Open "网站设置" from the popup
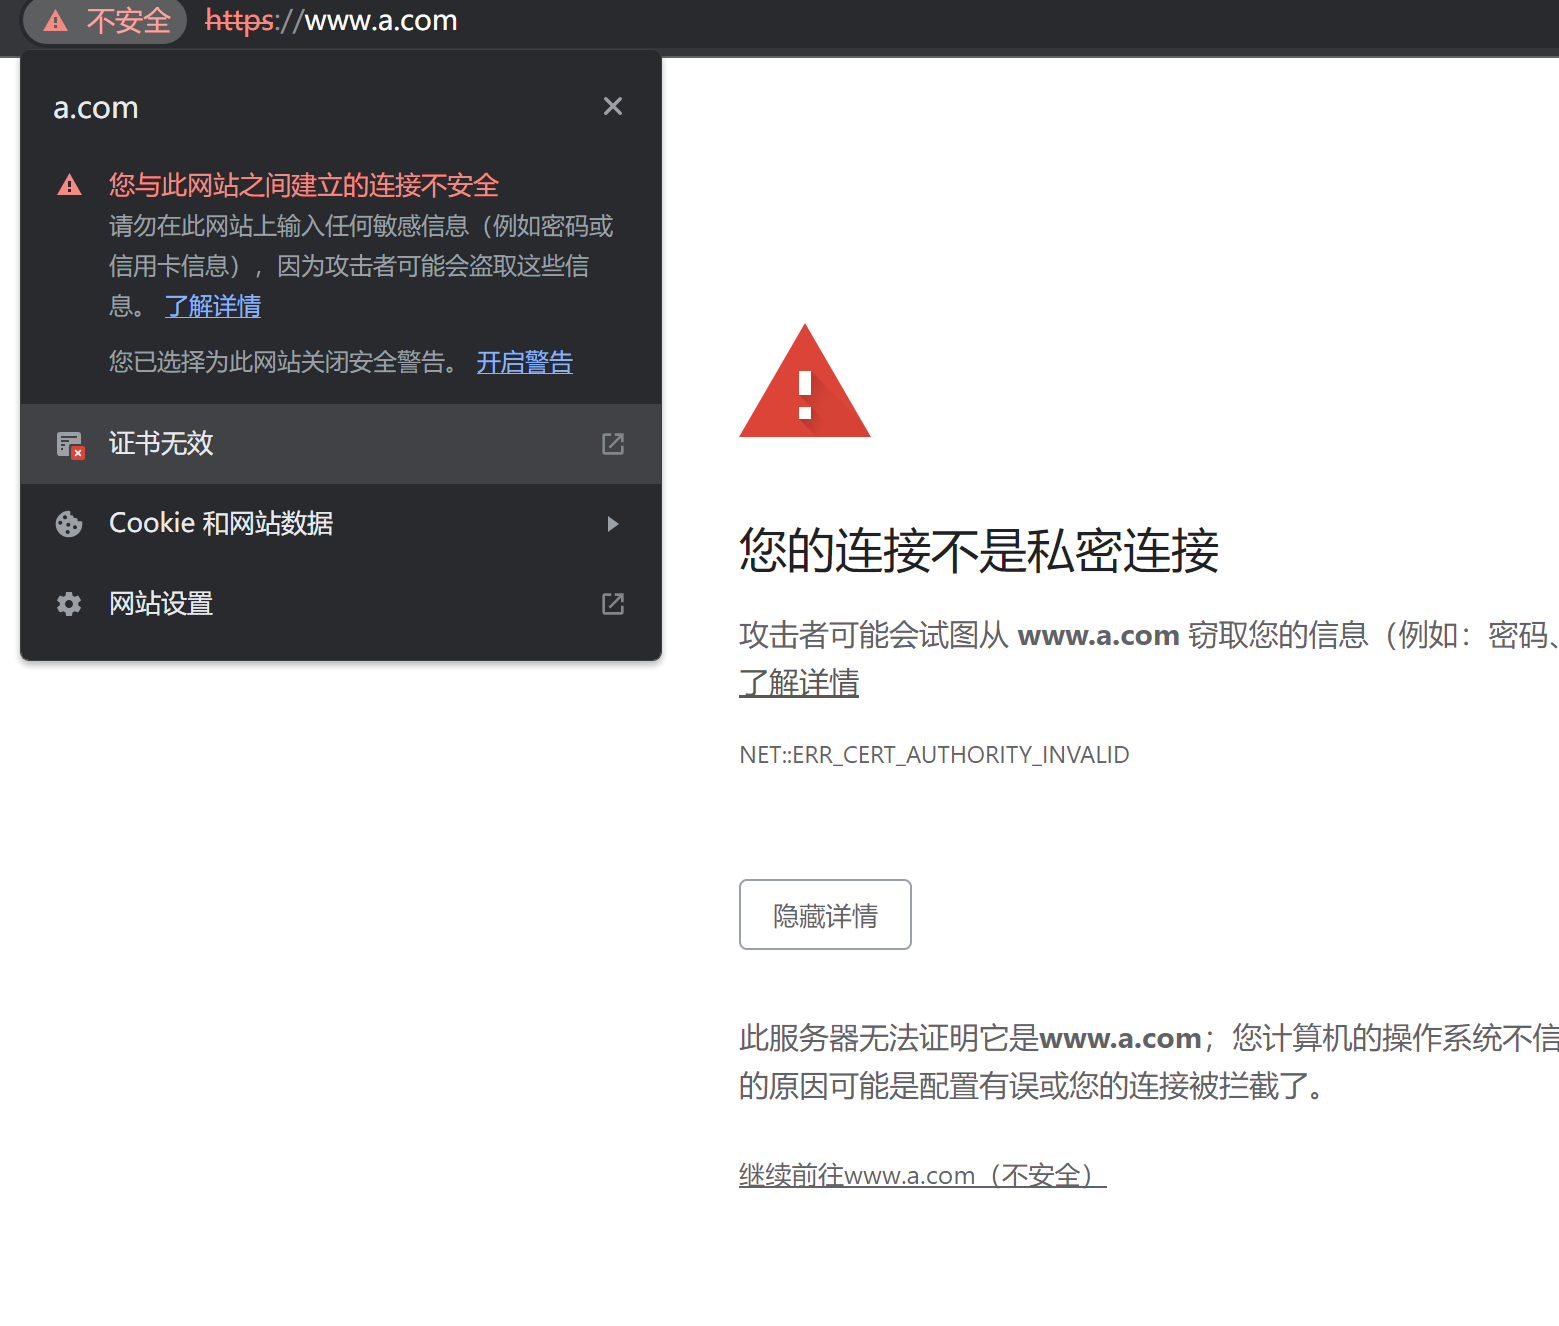 [x=161, y=603]
